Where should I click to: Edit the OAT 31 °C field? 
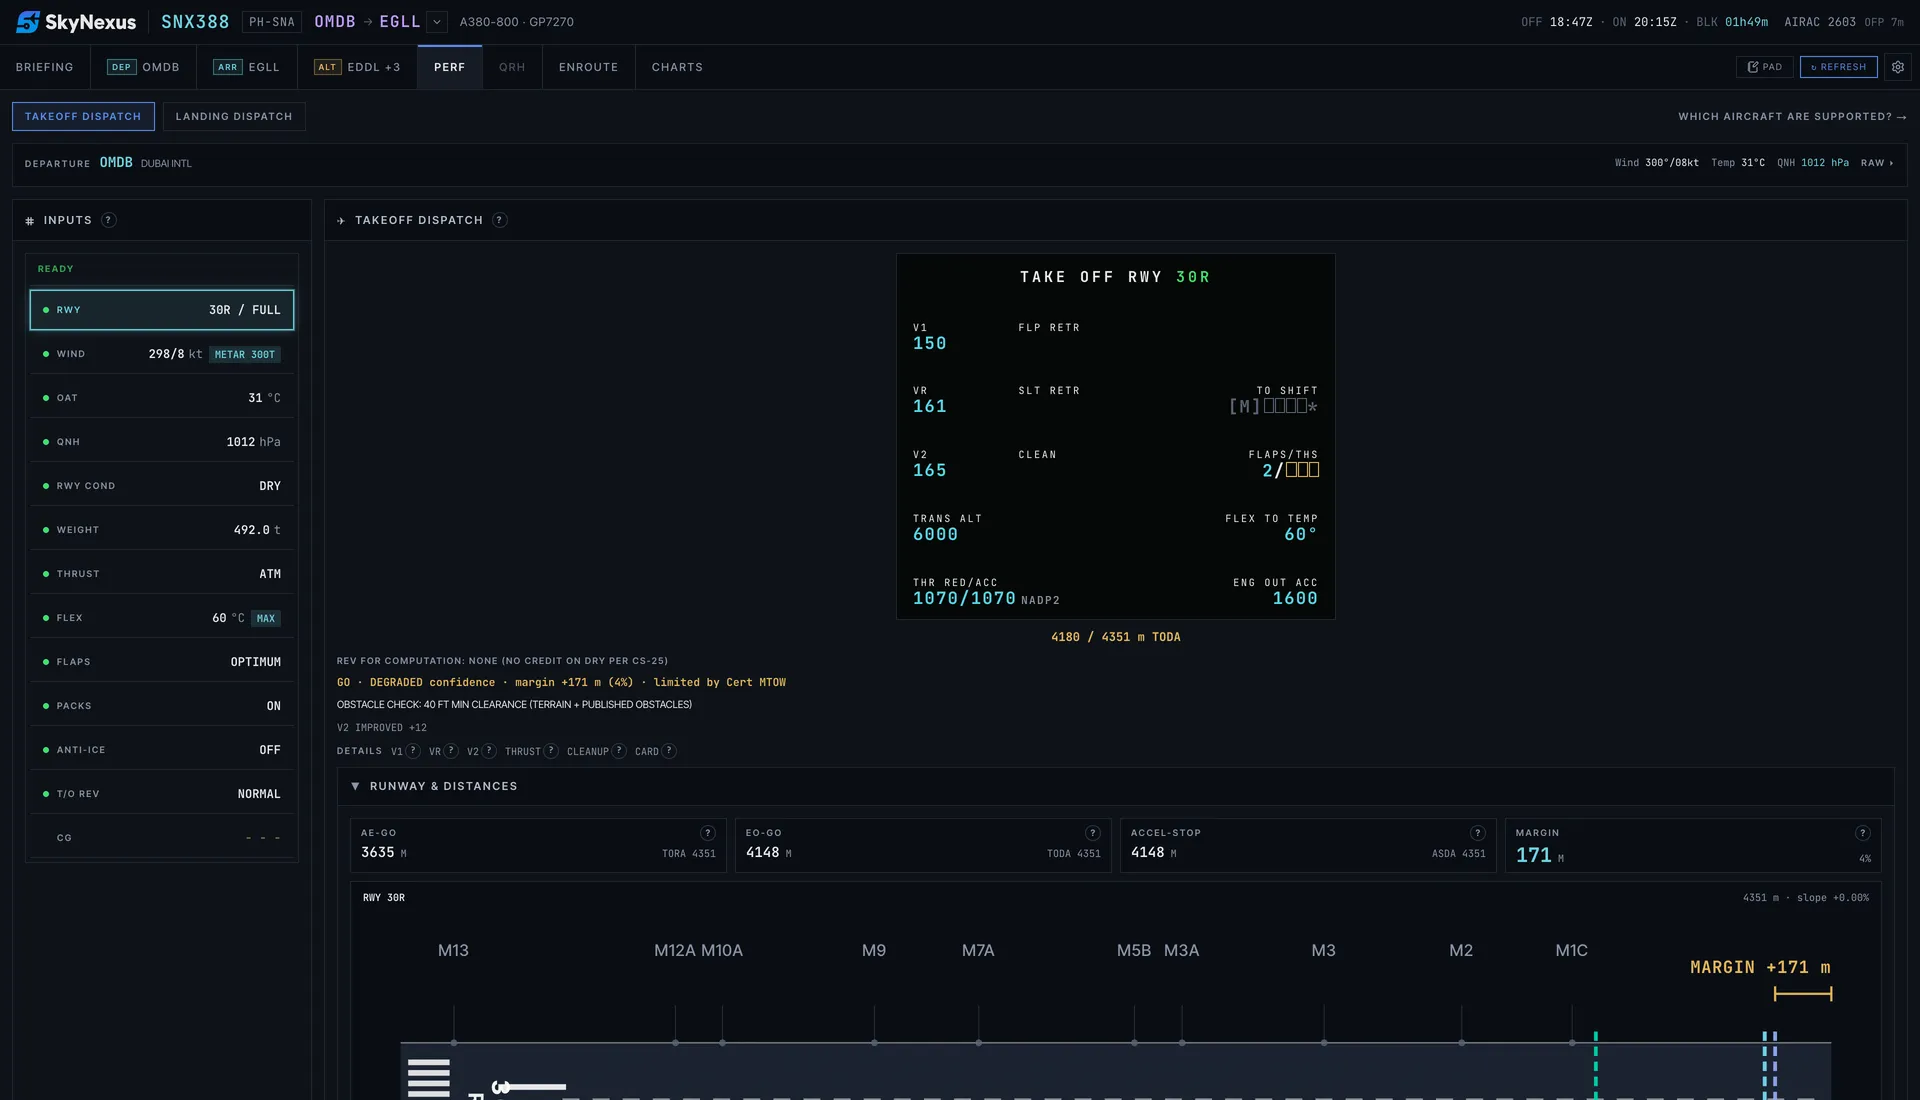coord(162,398)
